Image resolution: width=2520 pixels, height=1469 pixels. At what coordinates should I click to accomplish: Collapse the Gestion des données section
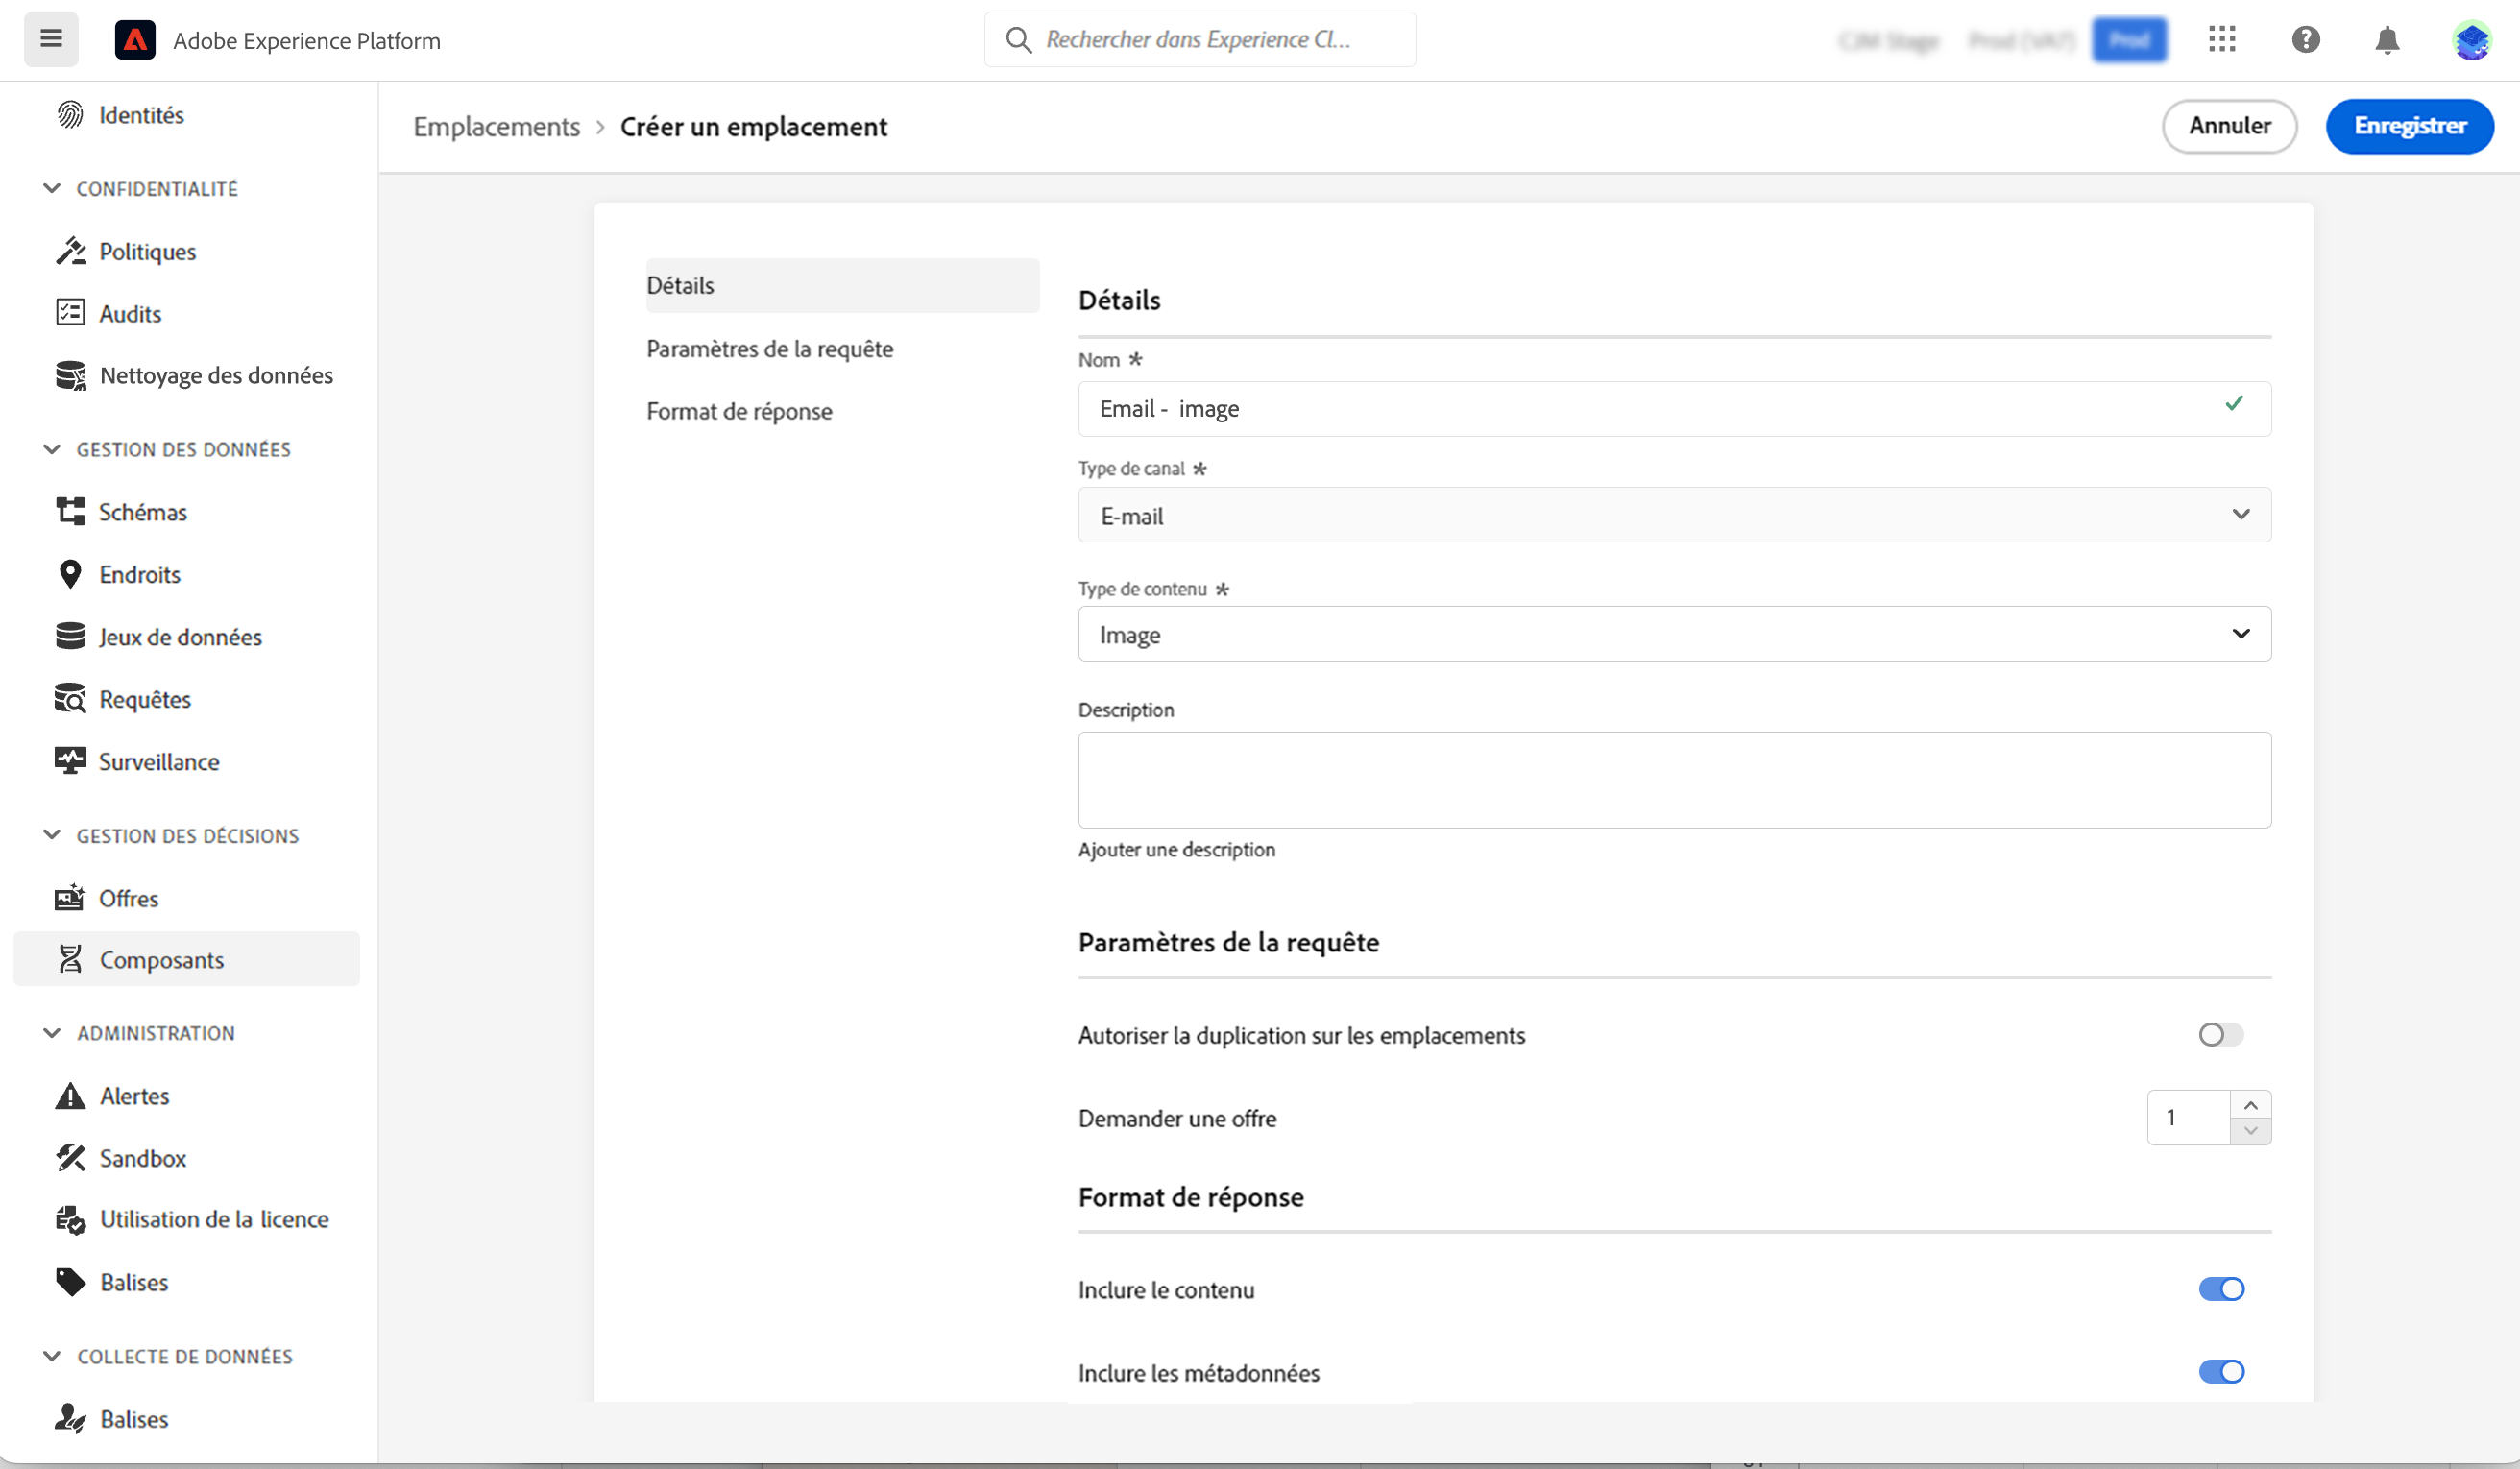[x=52, y=449]
